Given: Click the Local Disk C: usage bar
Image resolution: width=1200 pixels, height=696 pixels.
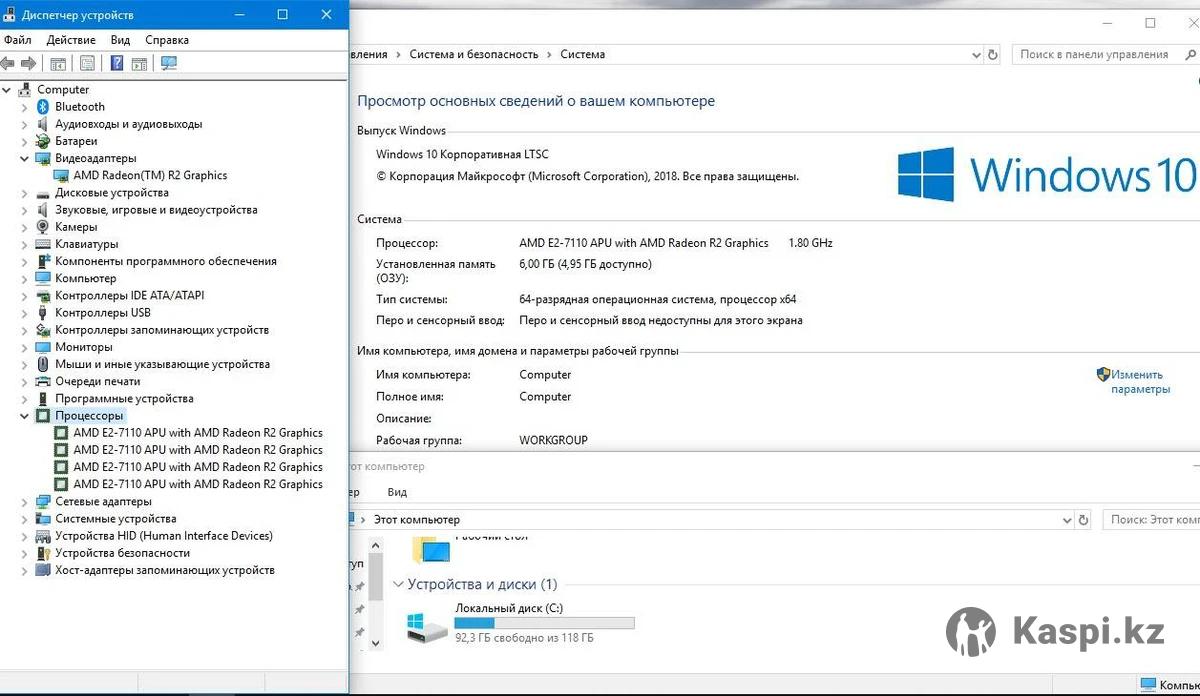Looking at the screenshot, I should coord(544,623).
